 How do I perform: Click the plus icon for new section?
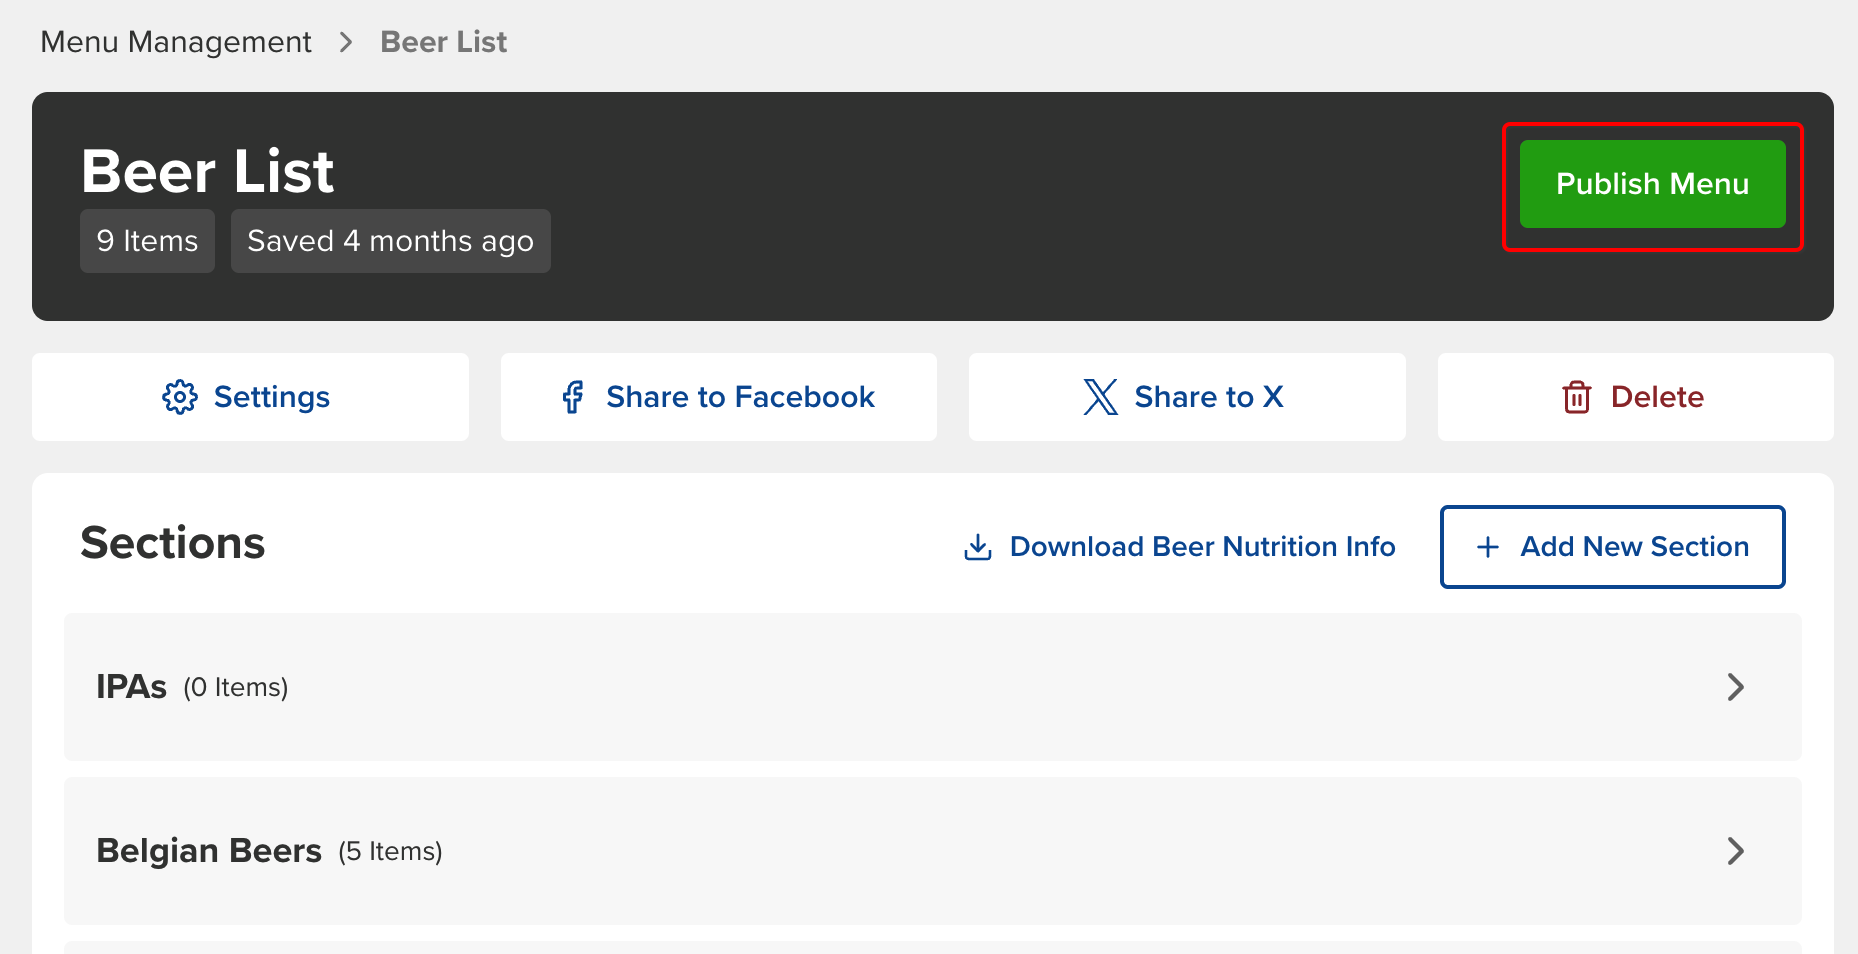pos(1488,547)
